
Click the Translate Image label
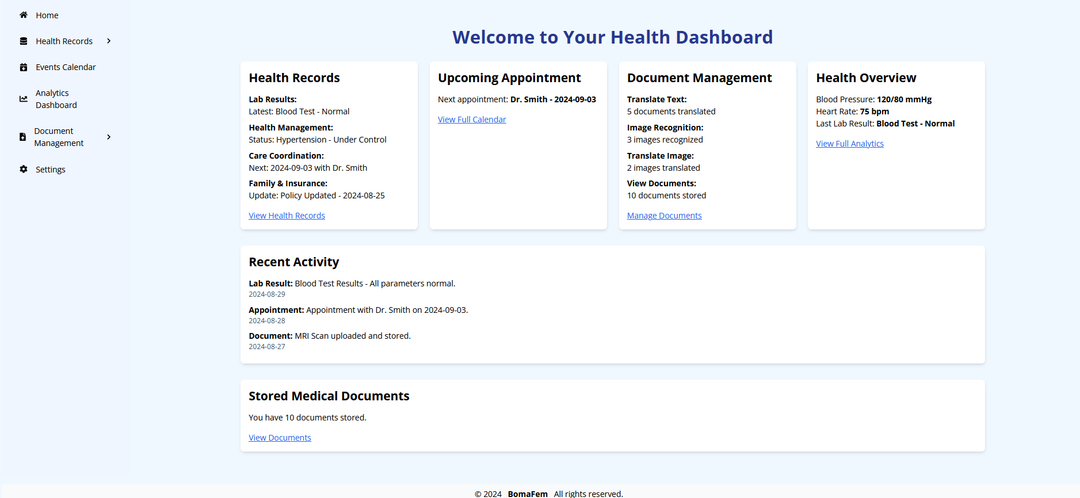point(661,156)
